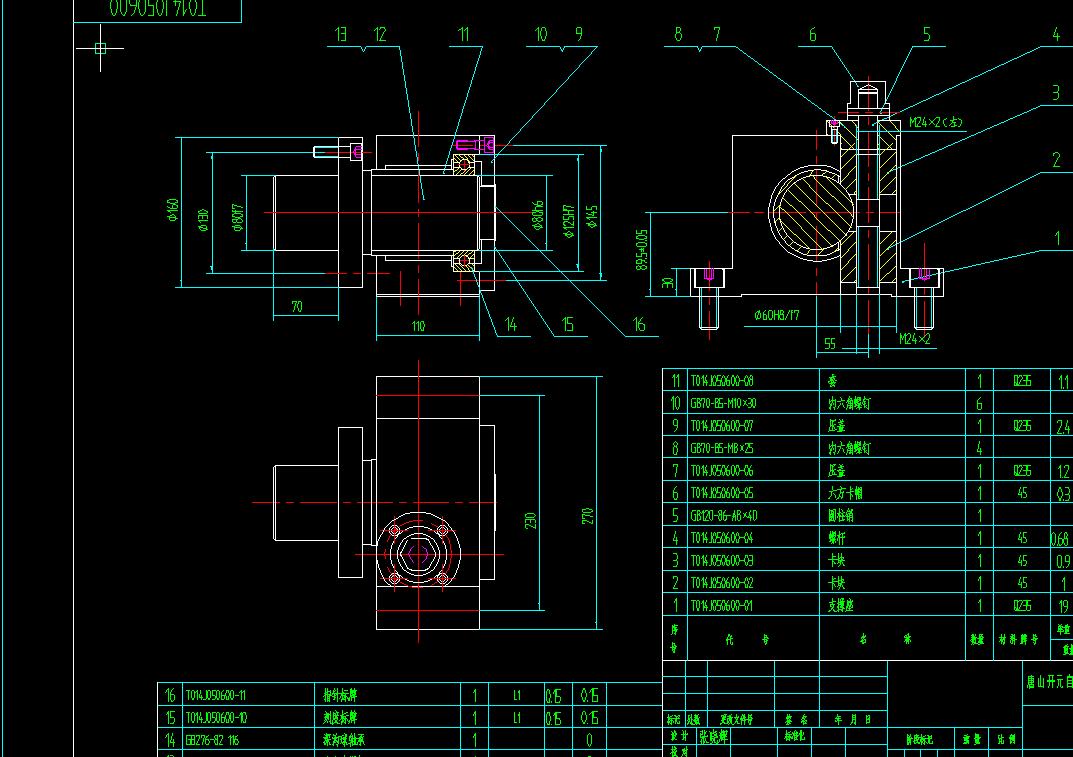This screenshot has width=1073, height=757.
Task: Click the 材料牌号 column header
Action: pos(1018,640)
